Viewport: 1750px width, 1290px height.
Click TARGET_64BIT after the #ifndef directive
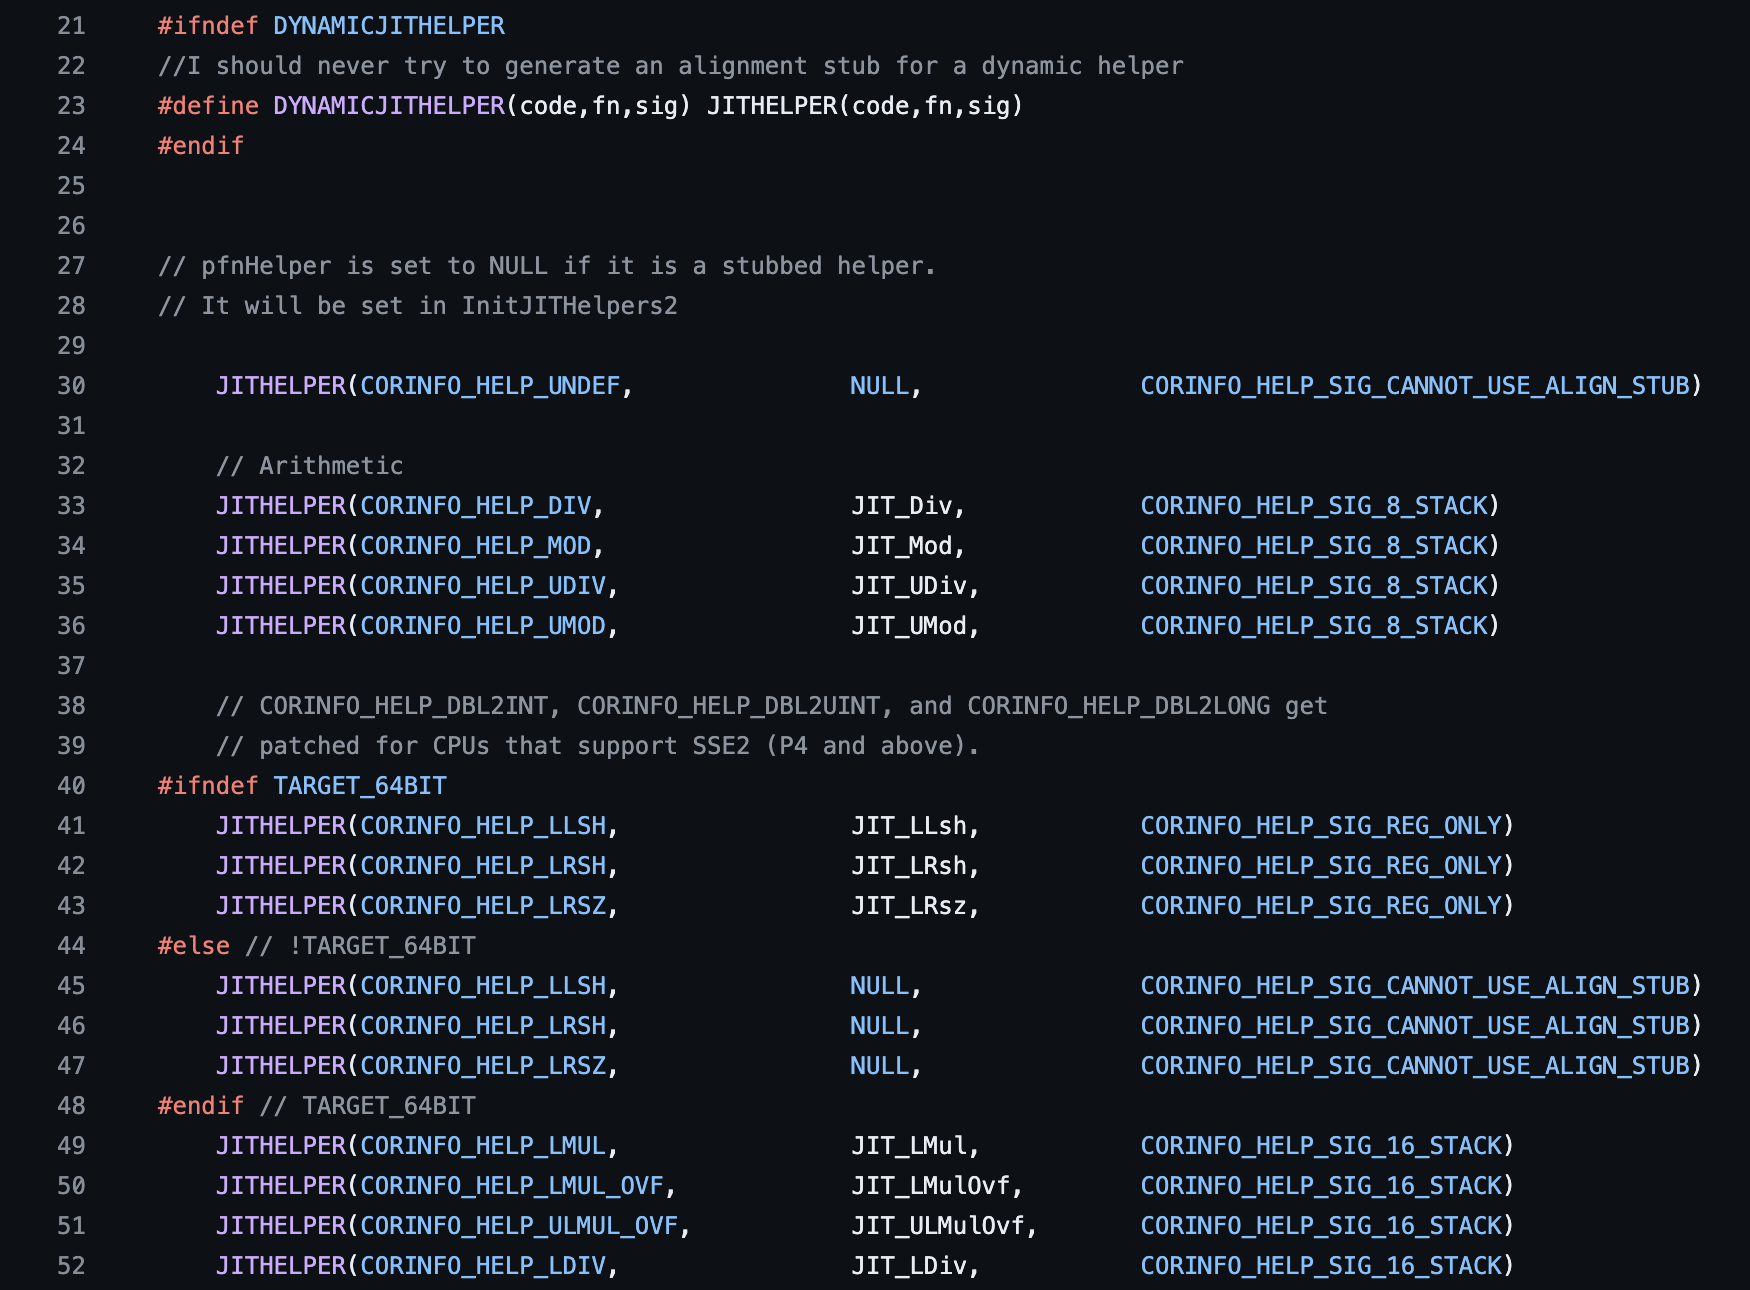click(x=359, y=786)
